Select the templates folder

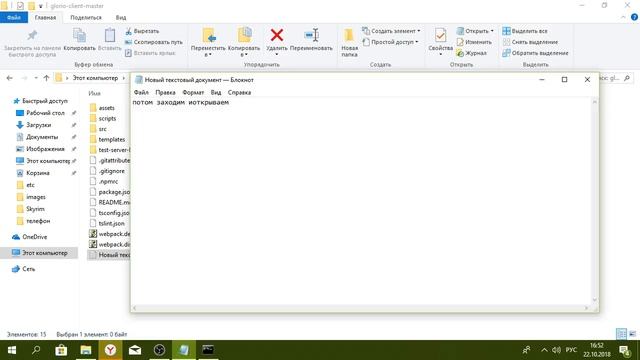pyautogui.click(x=111, y=140)
